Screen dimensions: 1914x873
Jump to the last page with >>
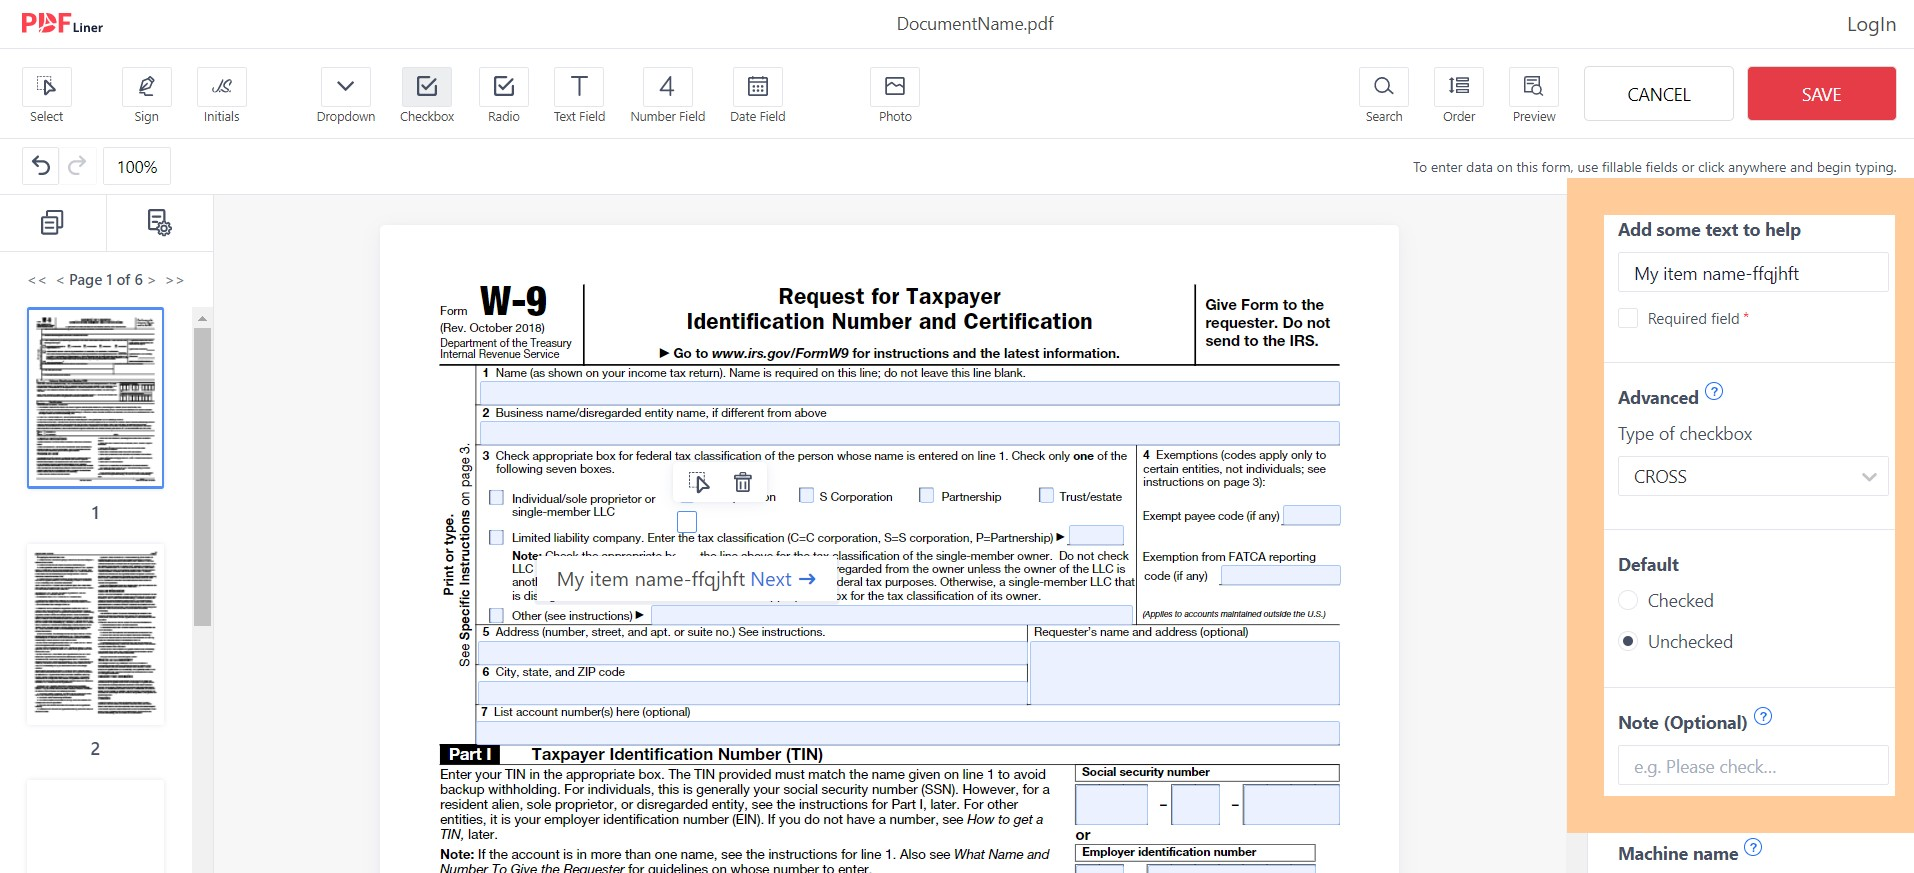click(175, 280)
